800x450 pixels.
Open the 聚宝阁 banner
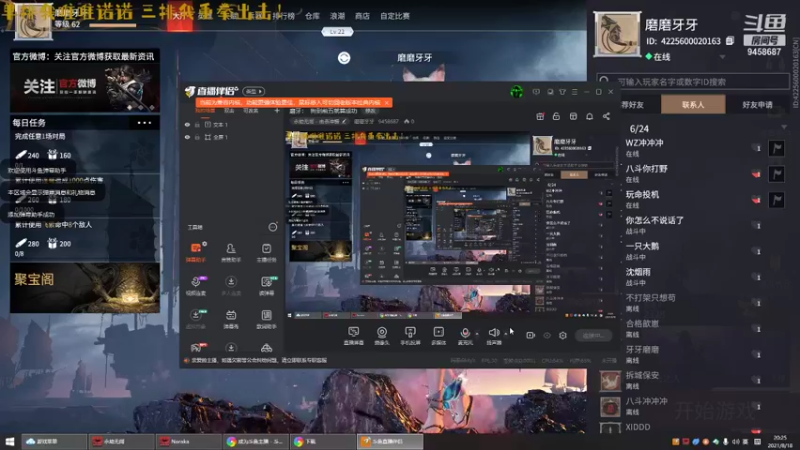pyautogui.click(x=85, y=288)
